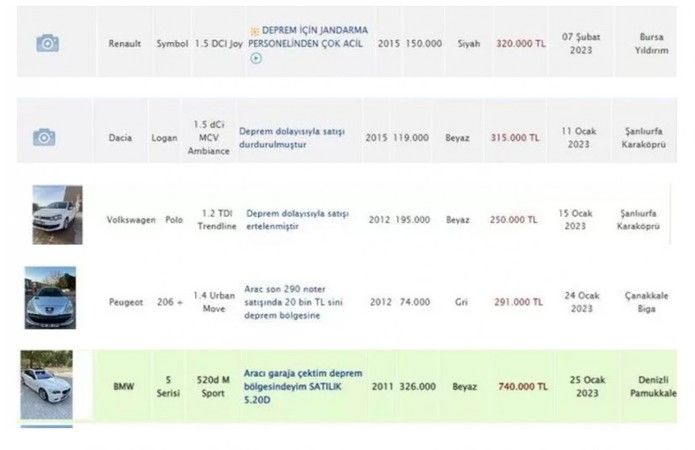Click the date '25 Ocak 2023'
This screenshot has width=695, height=450.
tap(587, 387)
